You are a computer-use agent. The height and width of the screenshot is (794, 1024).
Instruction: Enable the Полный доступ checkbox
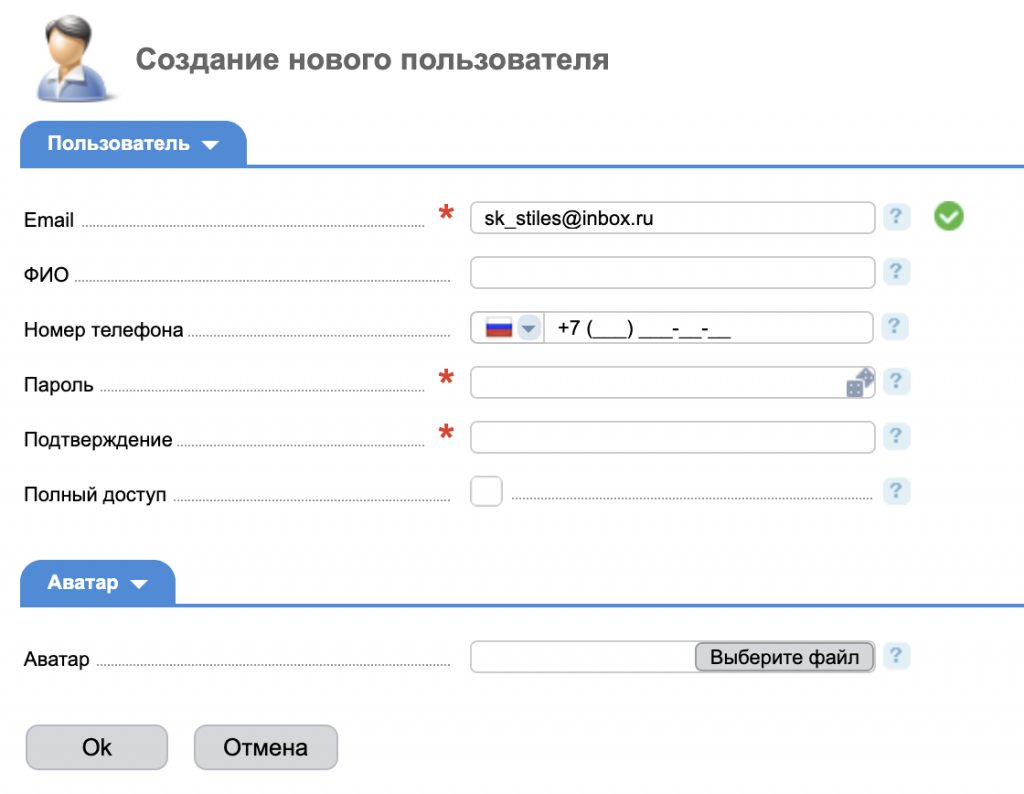pyautogui.click(x=486, y=491)
